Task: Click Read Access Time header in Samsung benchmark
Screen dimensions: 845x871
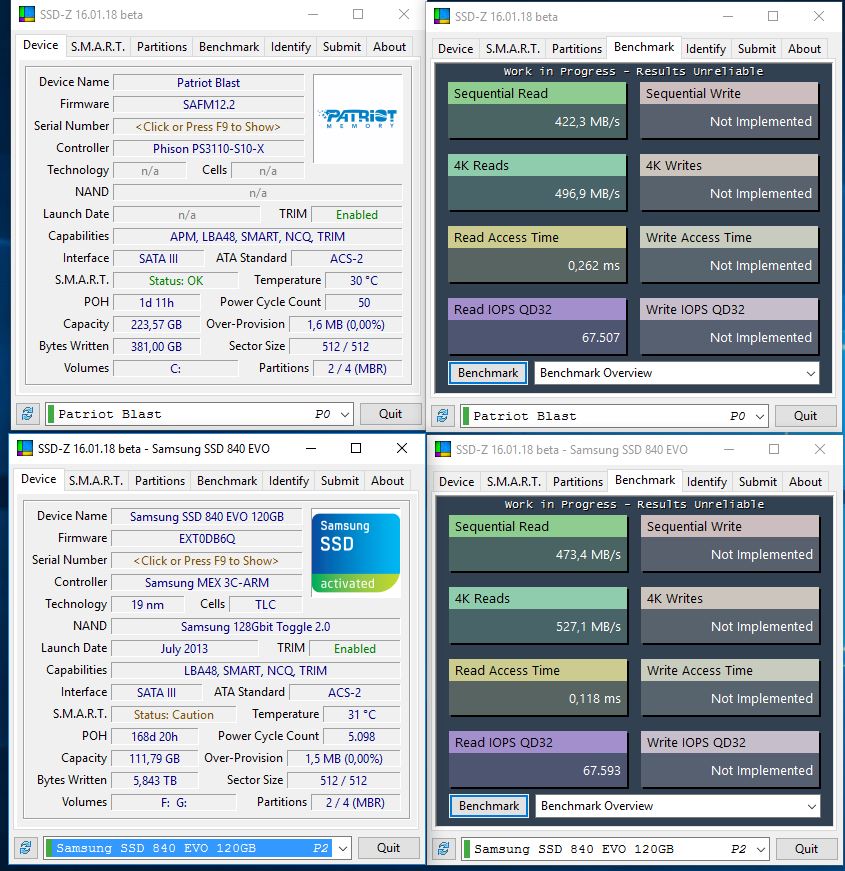Action: (538, 670)
